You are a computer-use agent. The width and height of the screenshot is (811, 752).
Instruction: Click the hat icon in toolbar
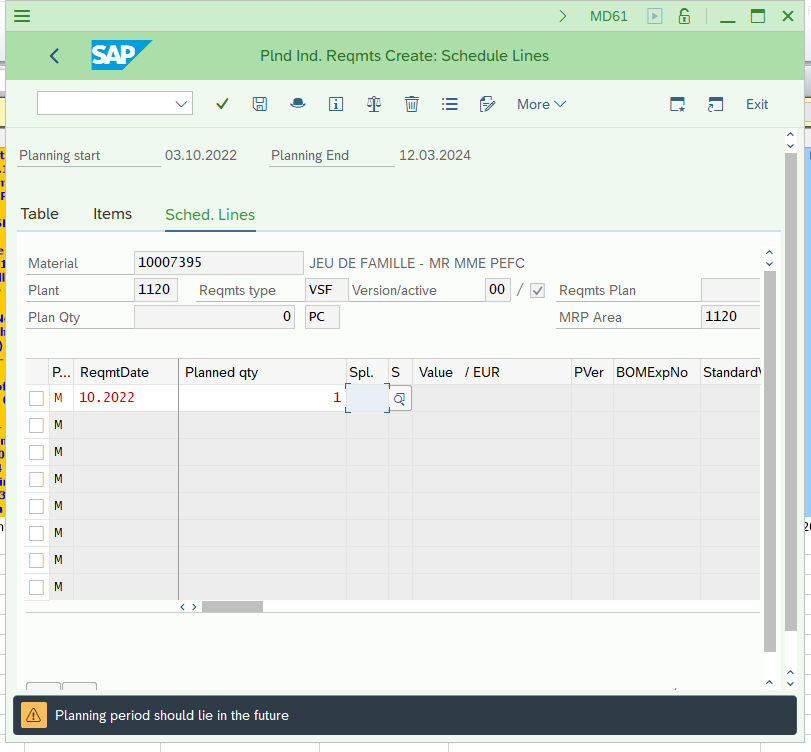297,104
